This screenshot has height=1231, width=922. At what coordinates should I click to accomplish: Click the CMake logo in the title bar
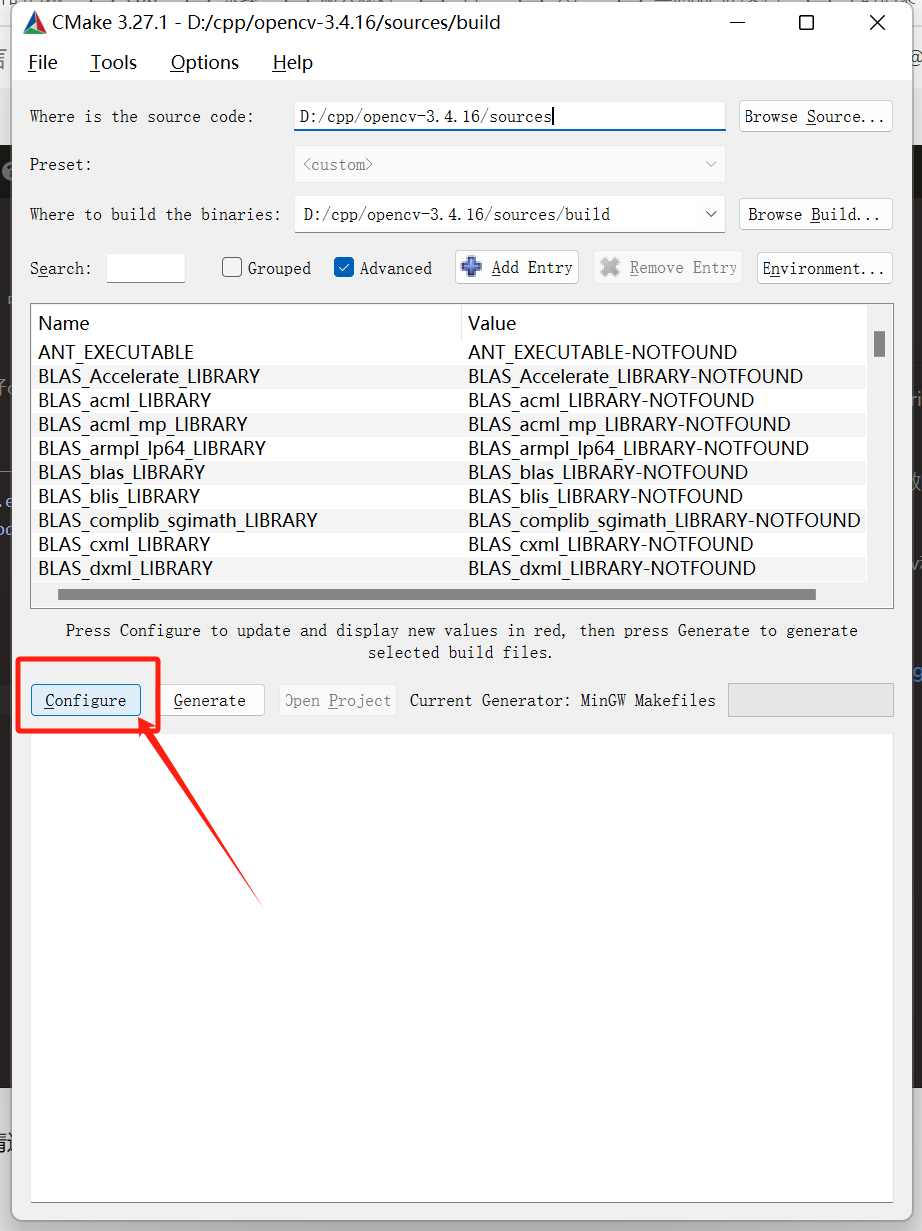tap(35, 22)
